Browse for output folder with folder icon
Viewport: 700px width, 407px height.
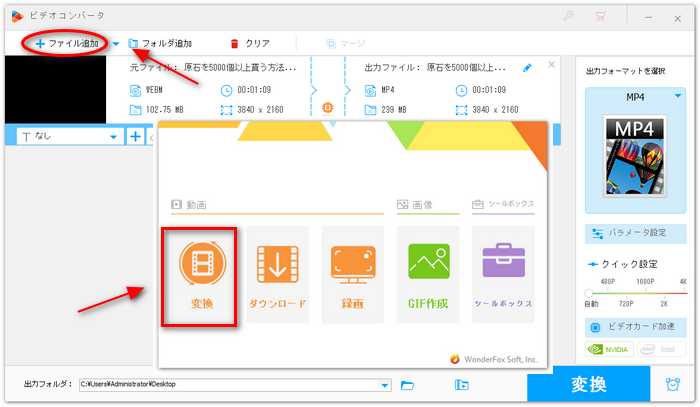point(407,385)
